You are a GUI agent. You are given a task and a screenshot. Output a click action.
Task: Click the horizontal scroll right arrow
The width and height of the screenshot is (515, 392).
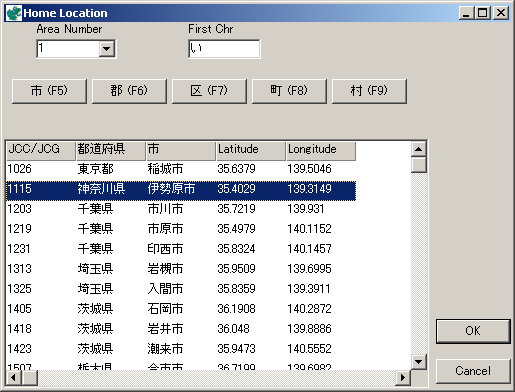[403, 377]
